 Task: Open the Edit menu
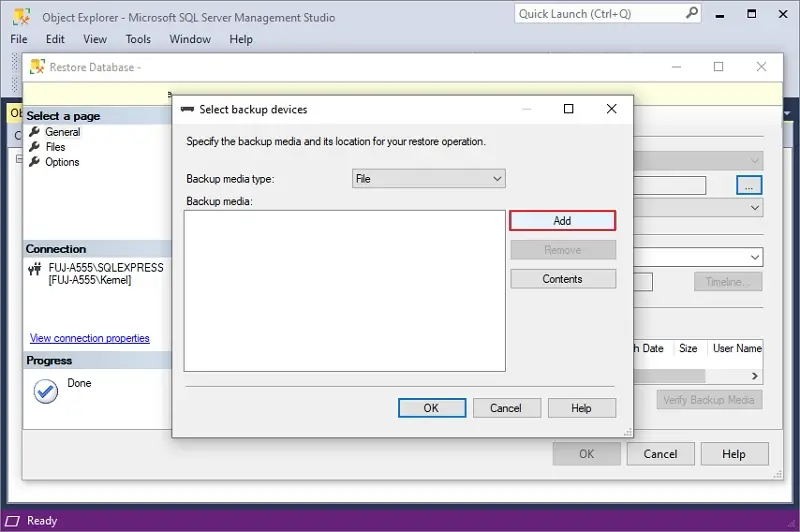[55, 39]
